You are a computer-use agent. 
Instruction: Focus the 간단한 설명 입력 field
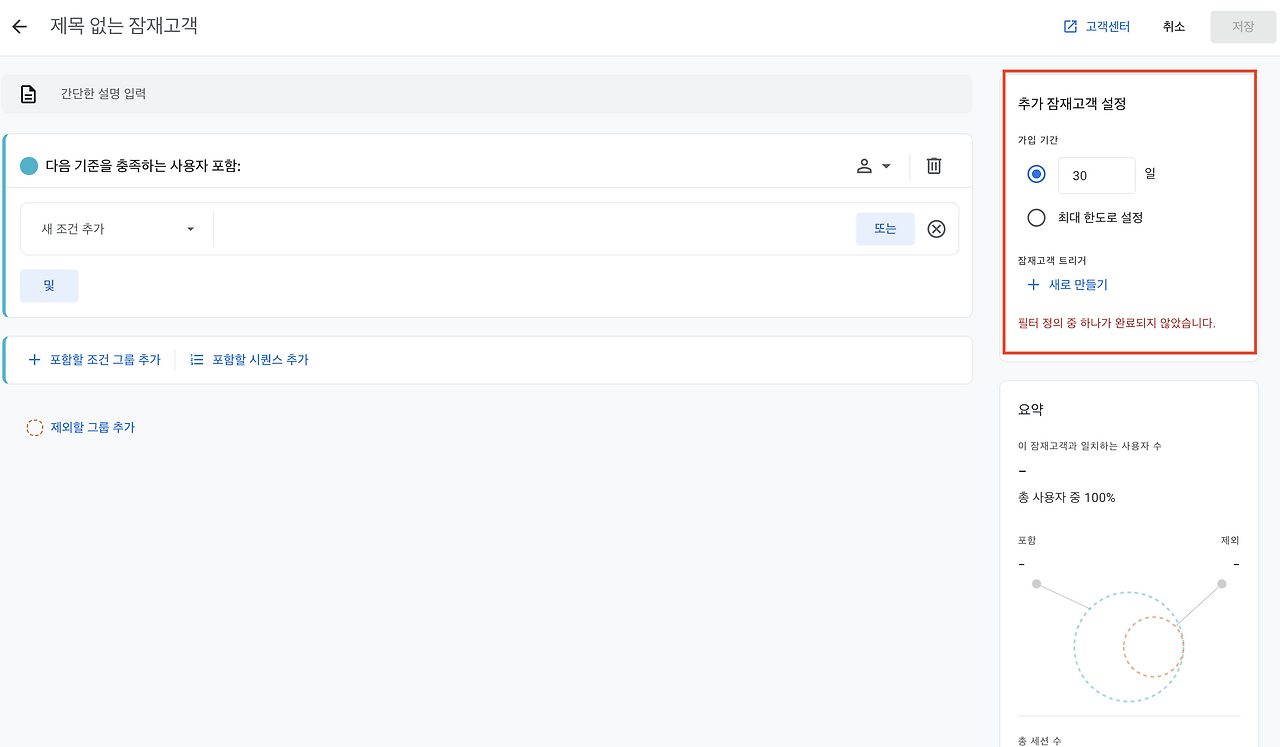486,94
